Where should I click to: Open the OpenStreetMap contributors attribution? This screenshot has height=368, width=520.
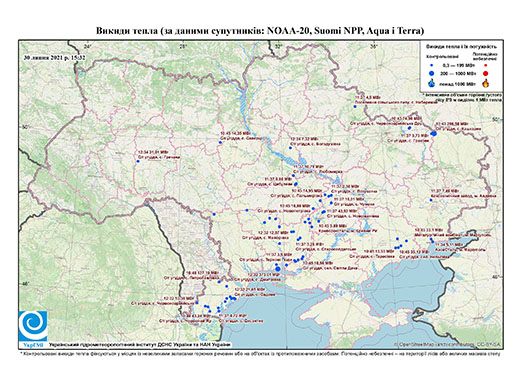pos(448,344)
